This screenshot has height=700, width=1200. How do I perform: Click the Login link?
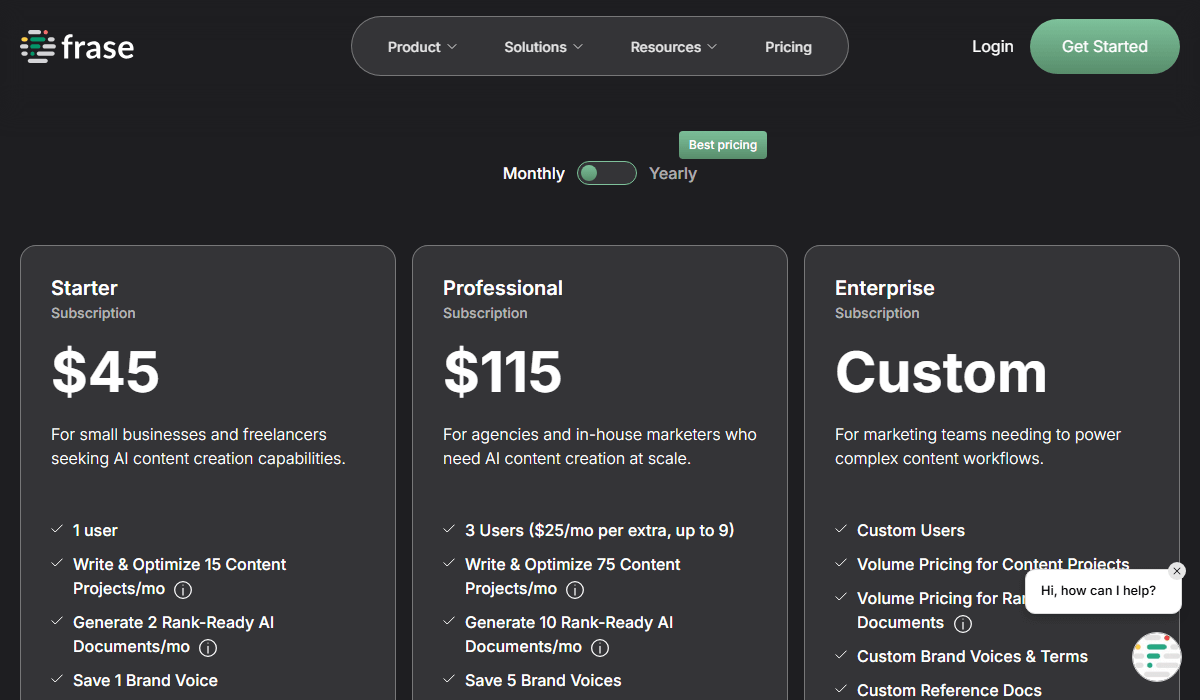(x=992, y=47)
